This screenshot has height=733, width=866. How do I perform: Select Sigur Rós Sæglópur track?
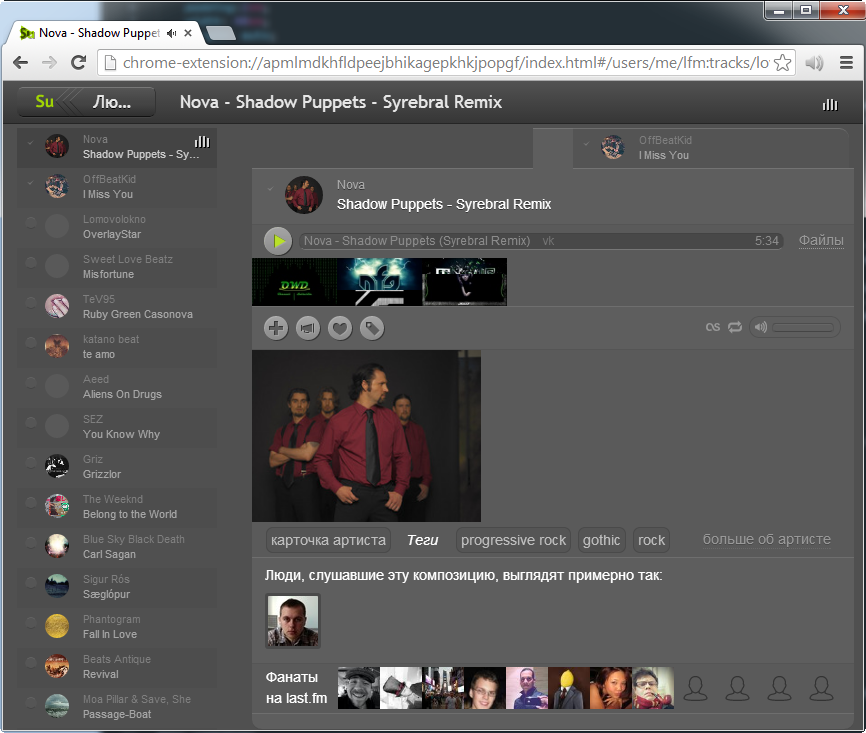coord(117,587)
